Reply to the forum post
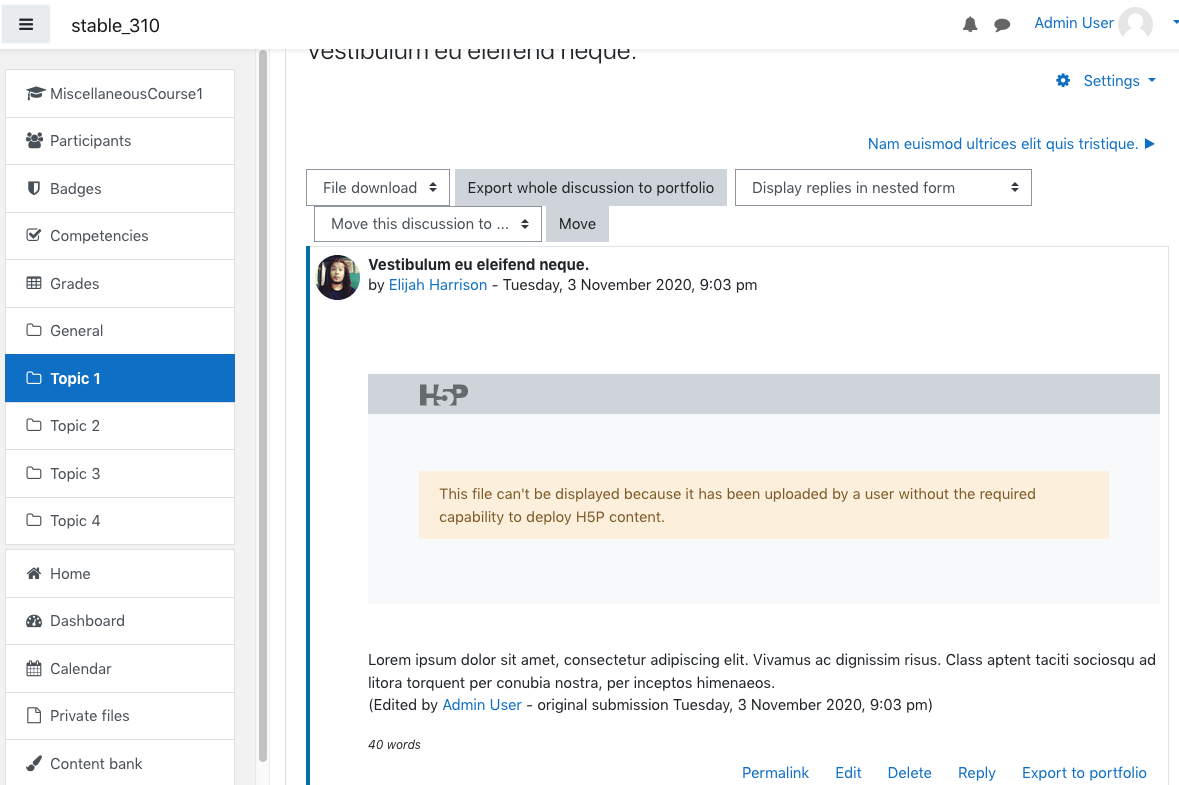The height and width of the screenshot is (785, 1179). click(x=976, y=772)
